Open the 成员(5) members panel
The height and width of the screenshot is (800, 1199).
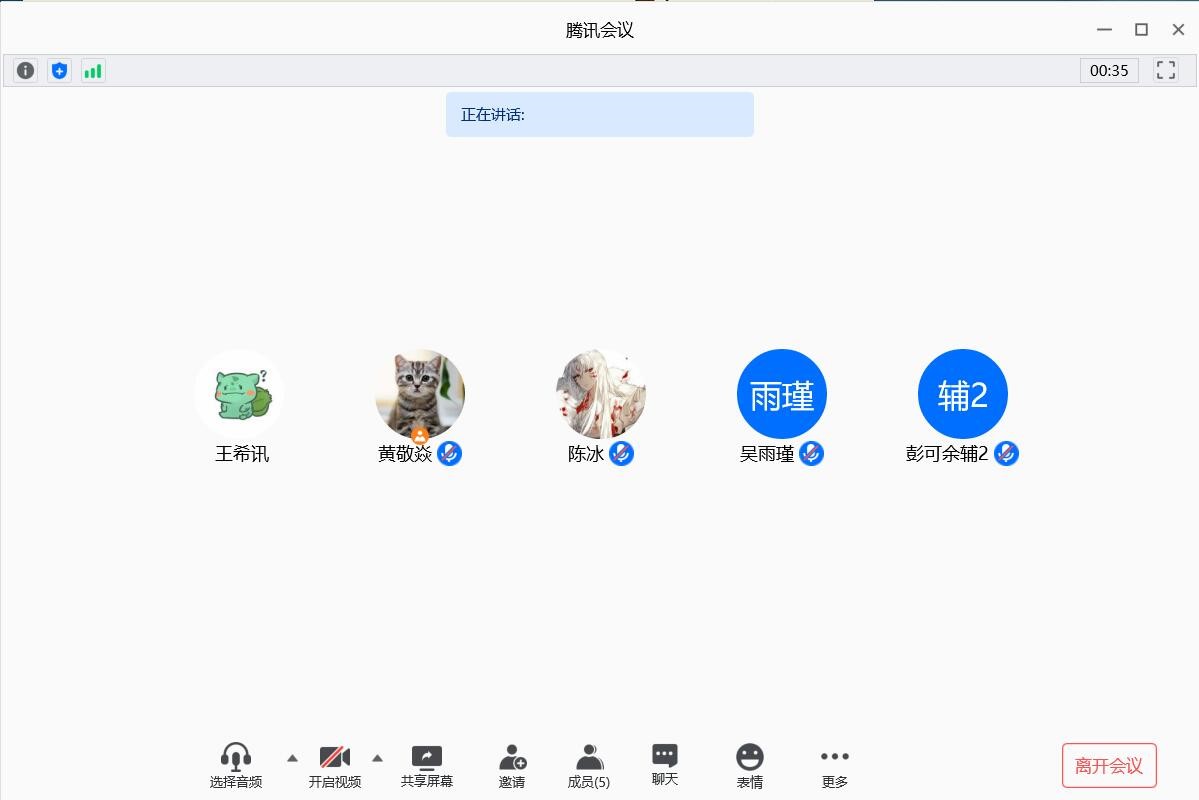[x=589, y=757]
